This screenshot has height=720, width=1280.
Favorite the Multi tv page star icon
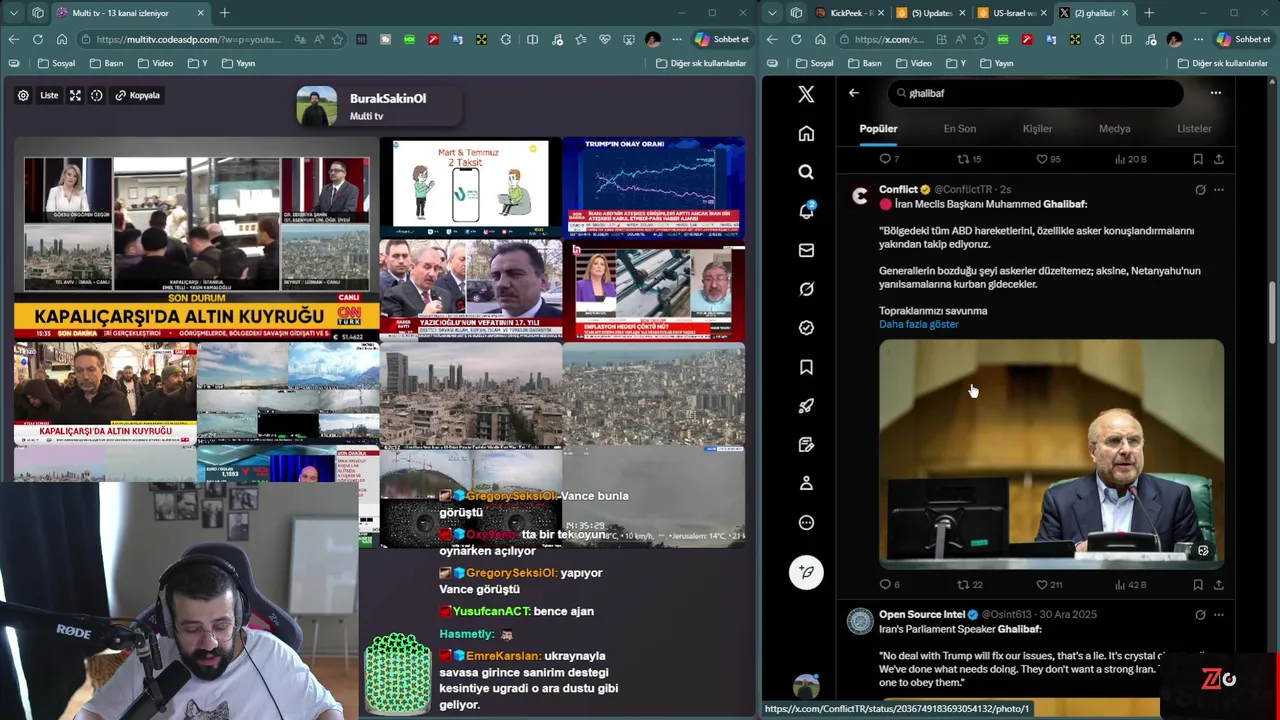(x=337, y=39)
